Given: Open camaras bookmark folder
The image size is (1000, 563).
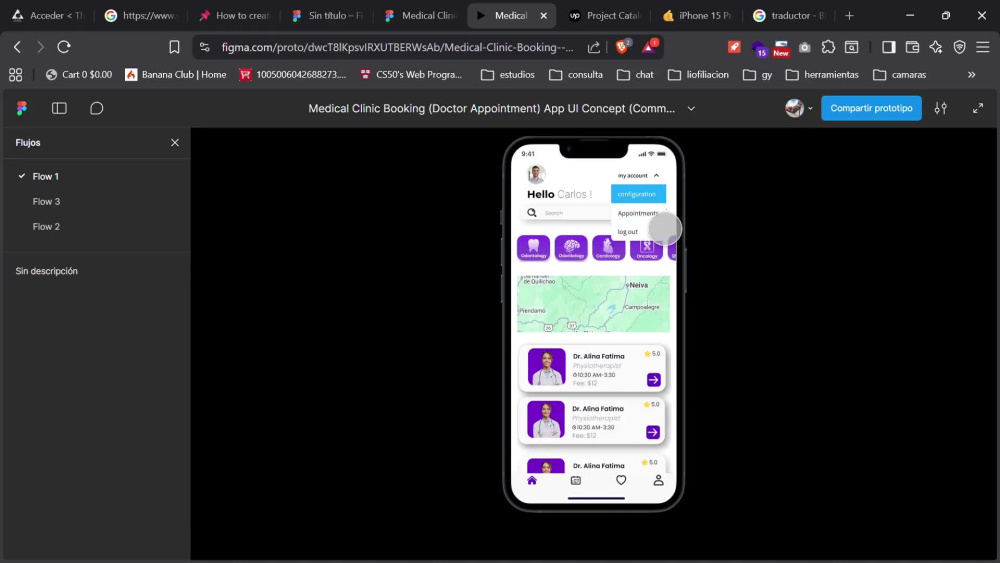Looking at the screenshot, I should (x=899, y=75).
